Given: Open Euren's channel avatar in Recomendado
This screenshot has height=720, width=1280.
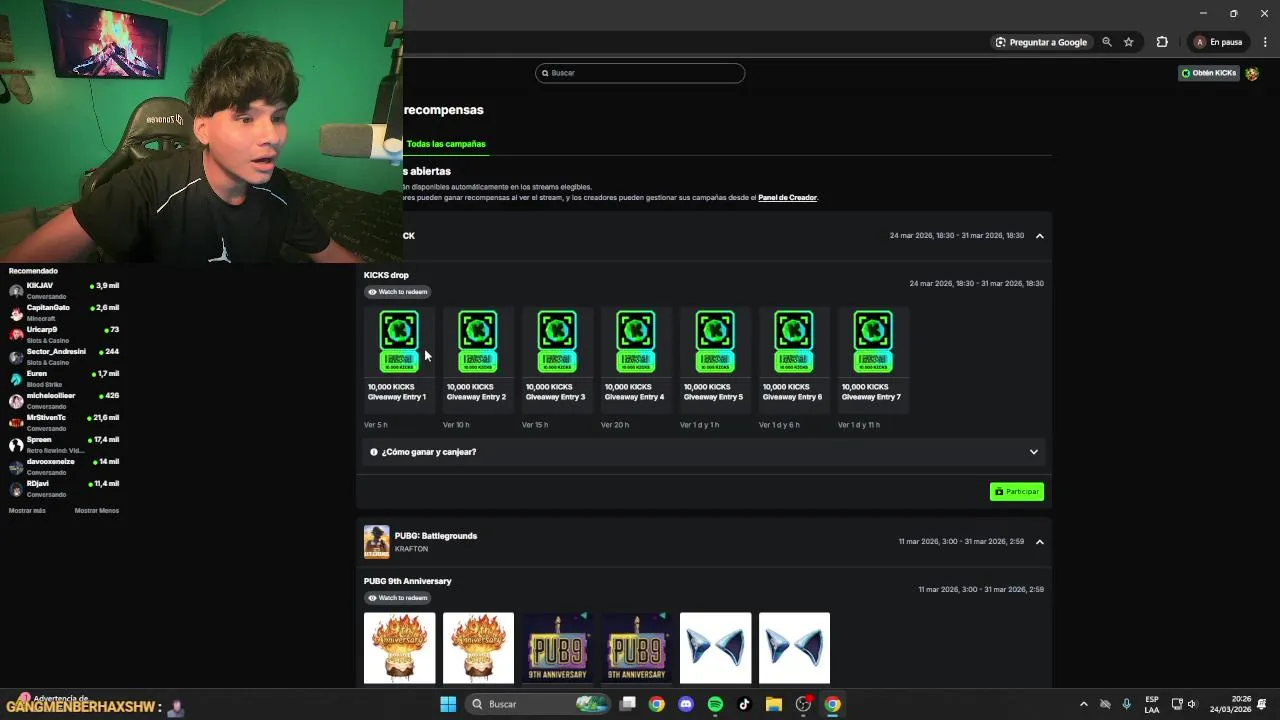Looking at the screenshot, I should (x=16, y=379).
